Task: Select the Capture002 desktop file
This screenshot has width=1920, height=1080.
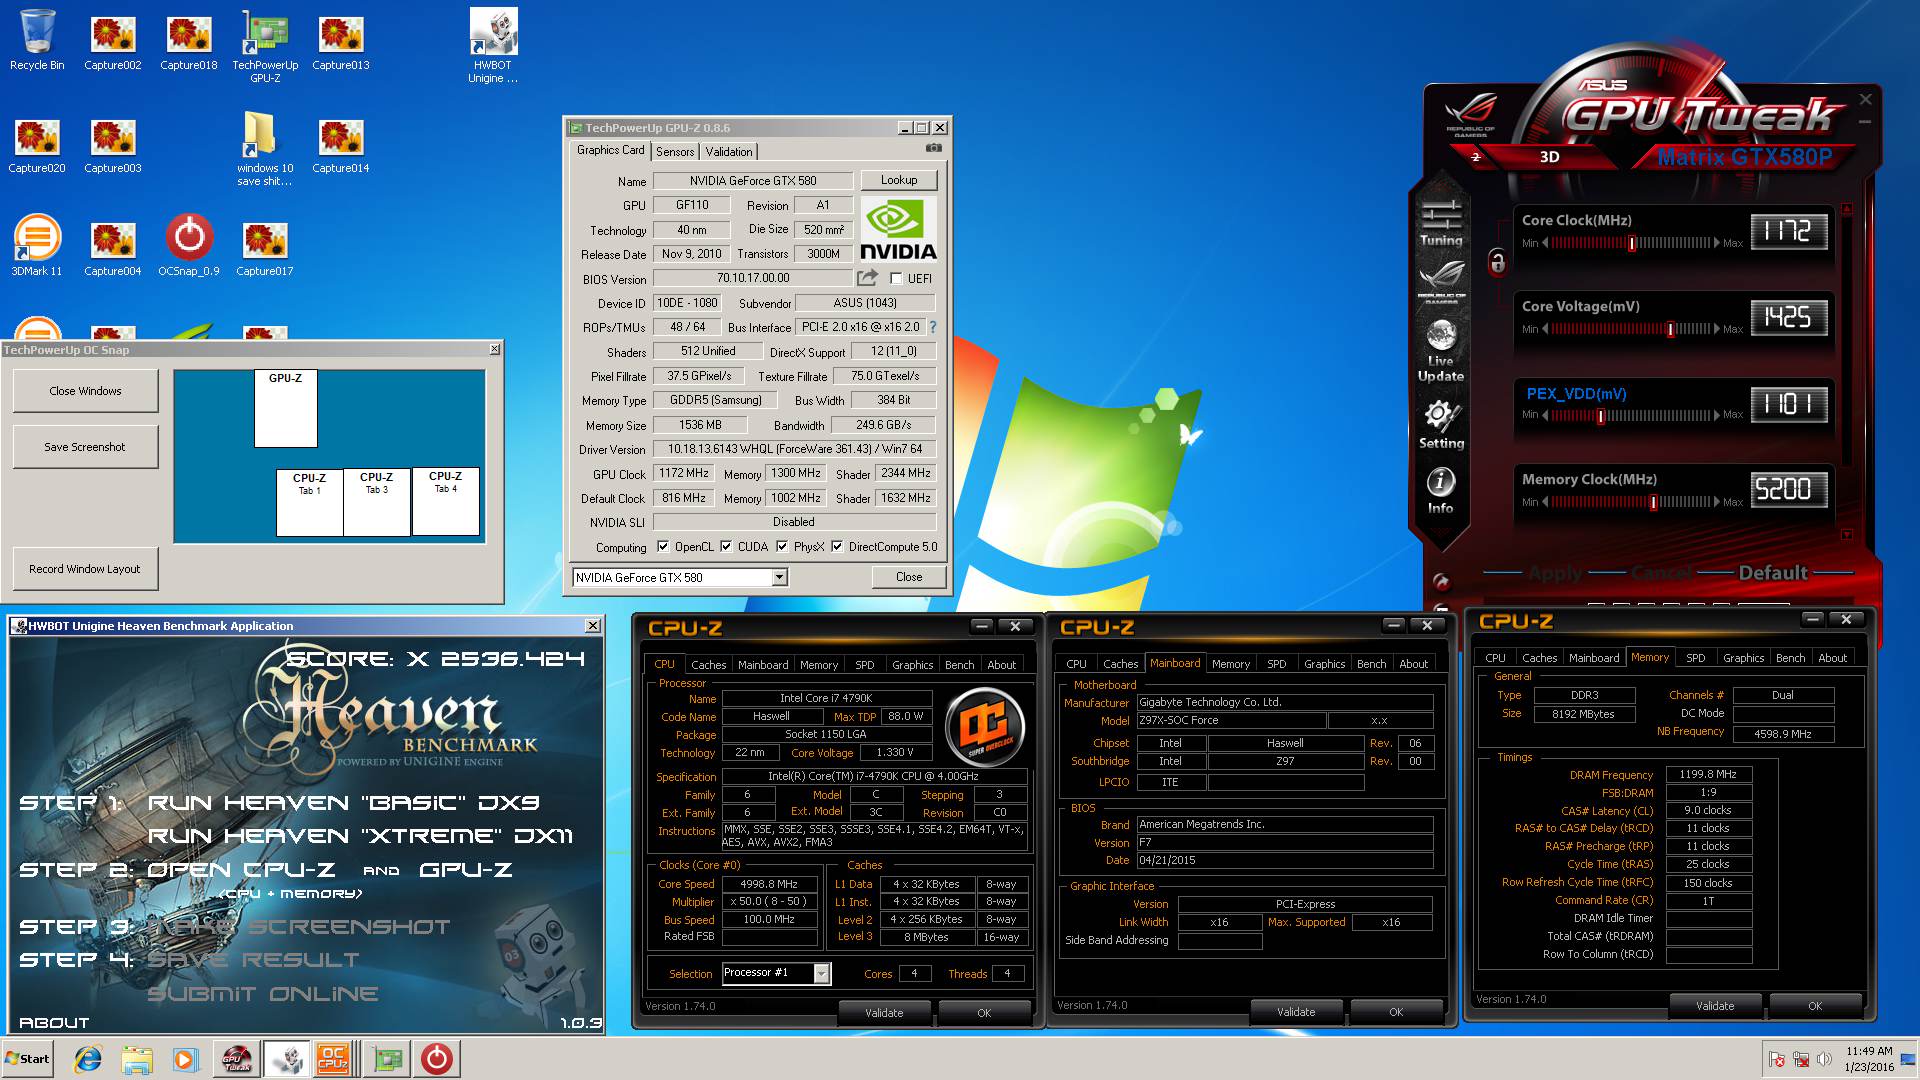Action: pyautogui.click(x=113, y=43)
